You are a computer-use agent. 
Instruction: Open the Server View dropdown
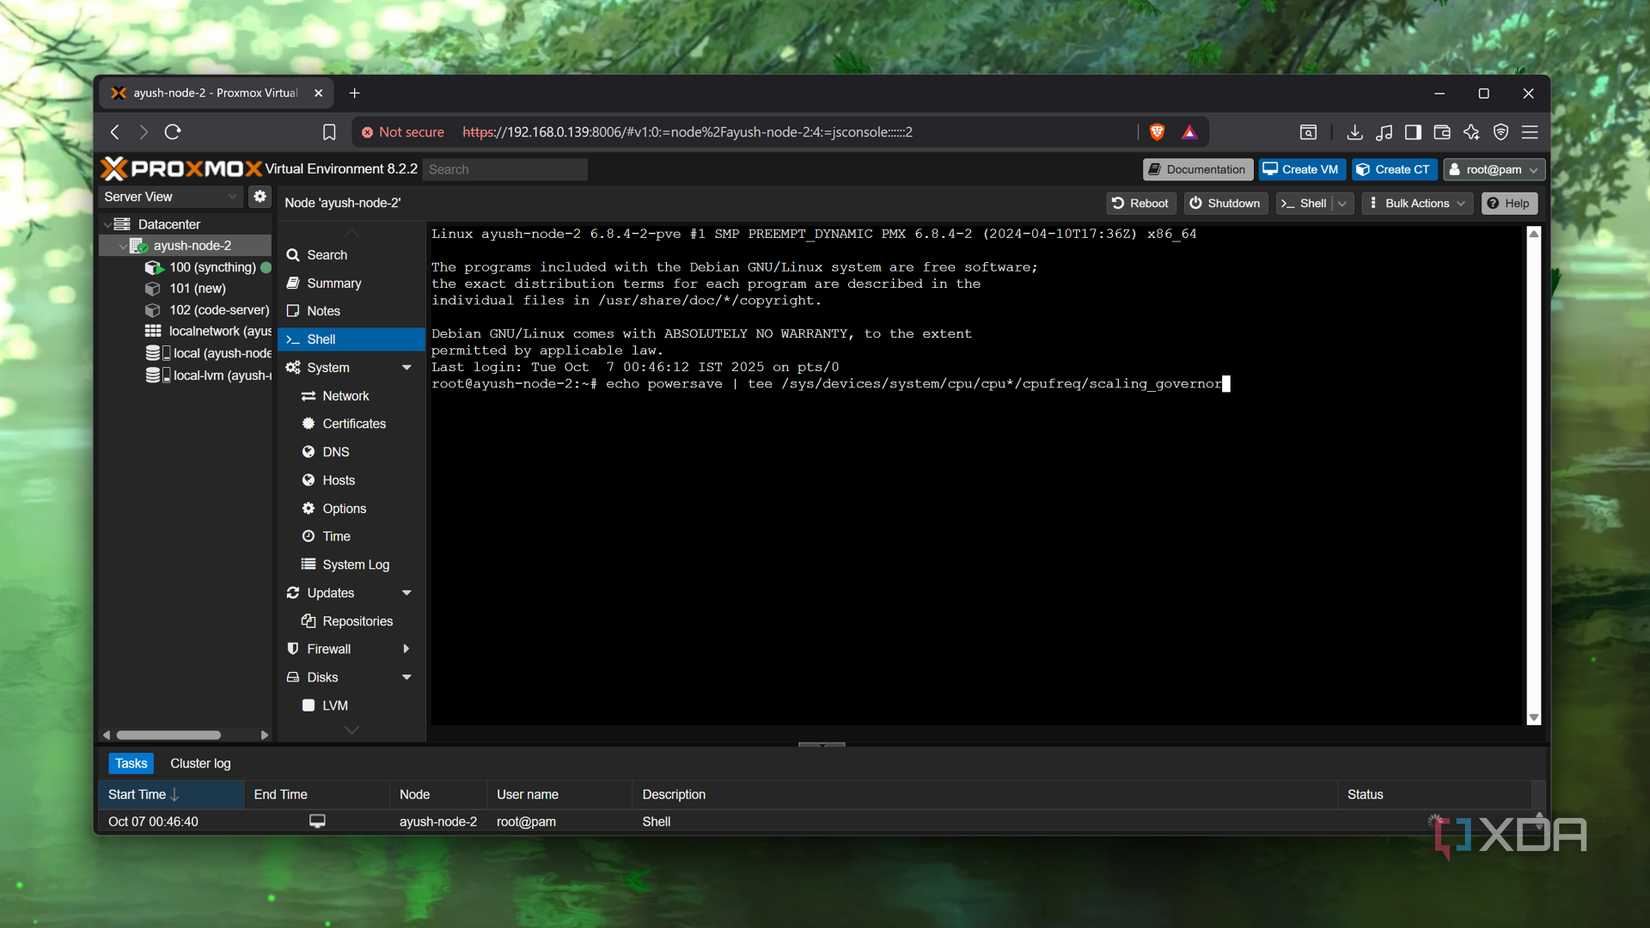[170, 196]
